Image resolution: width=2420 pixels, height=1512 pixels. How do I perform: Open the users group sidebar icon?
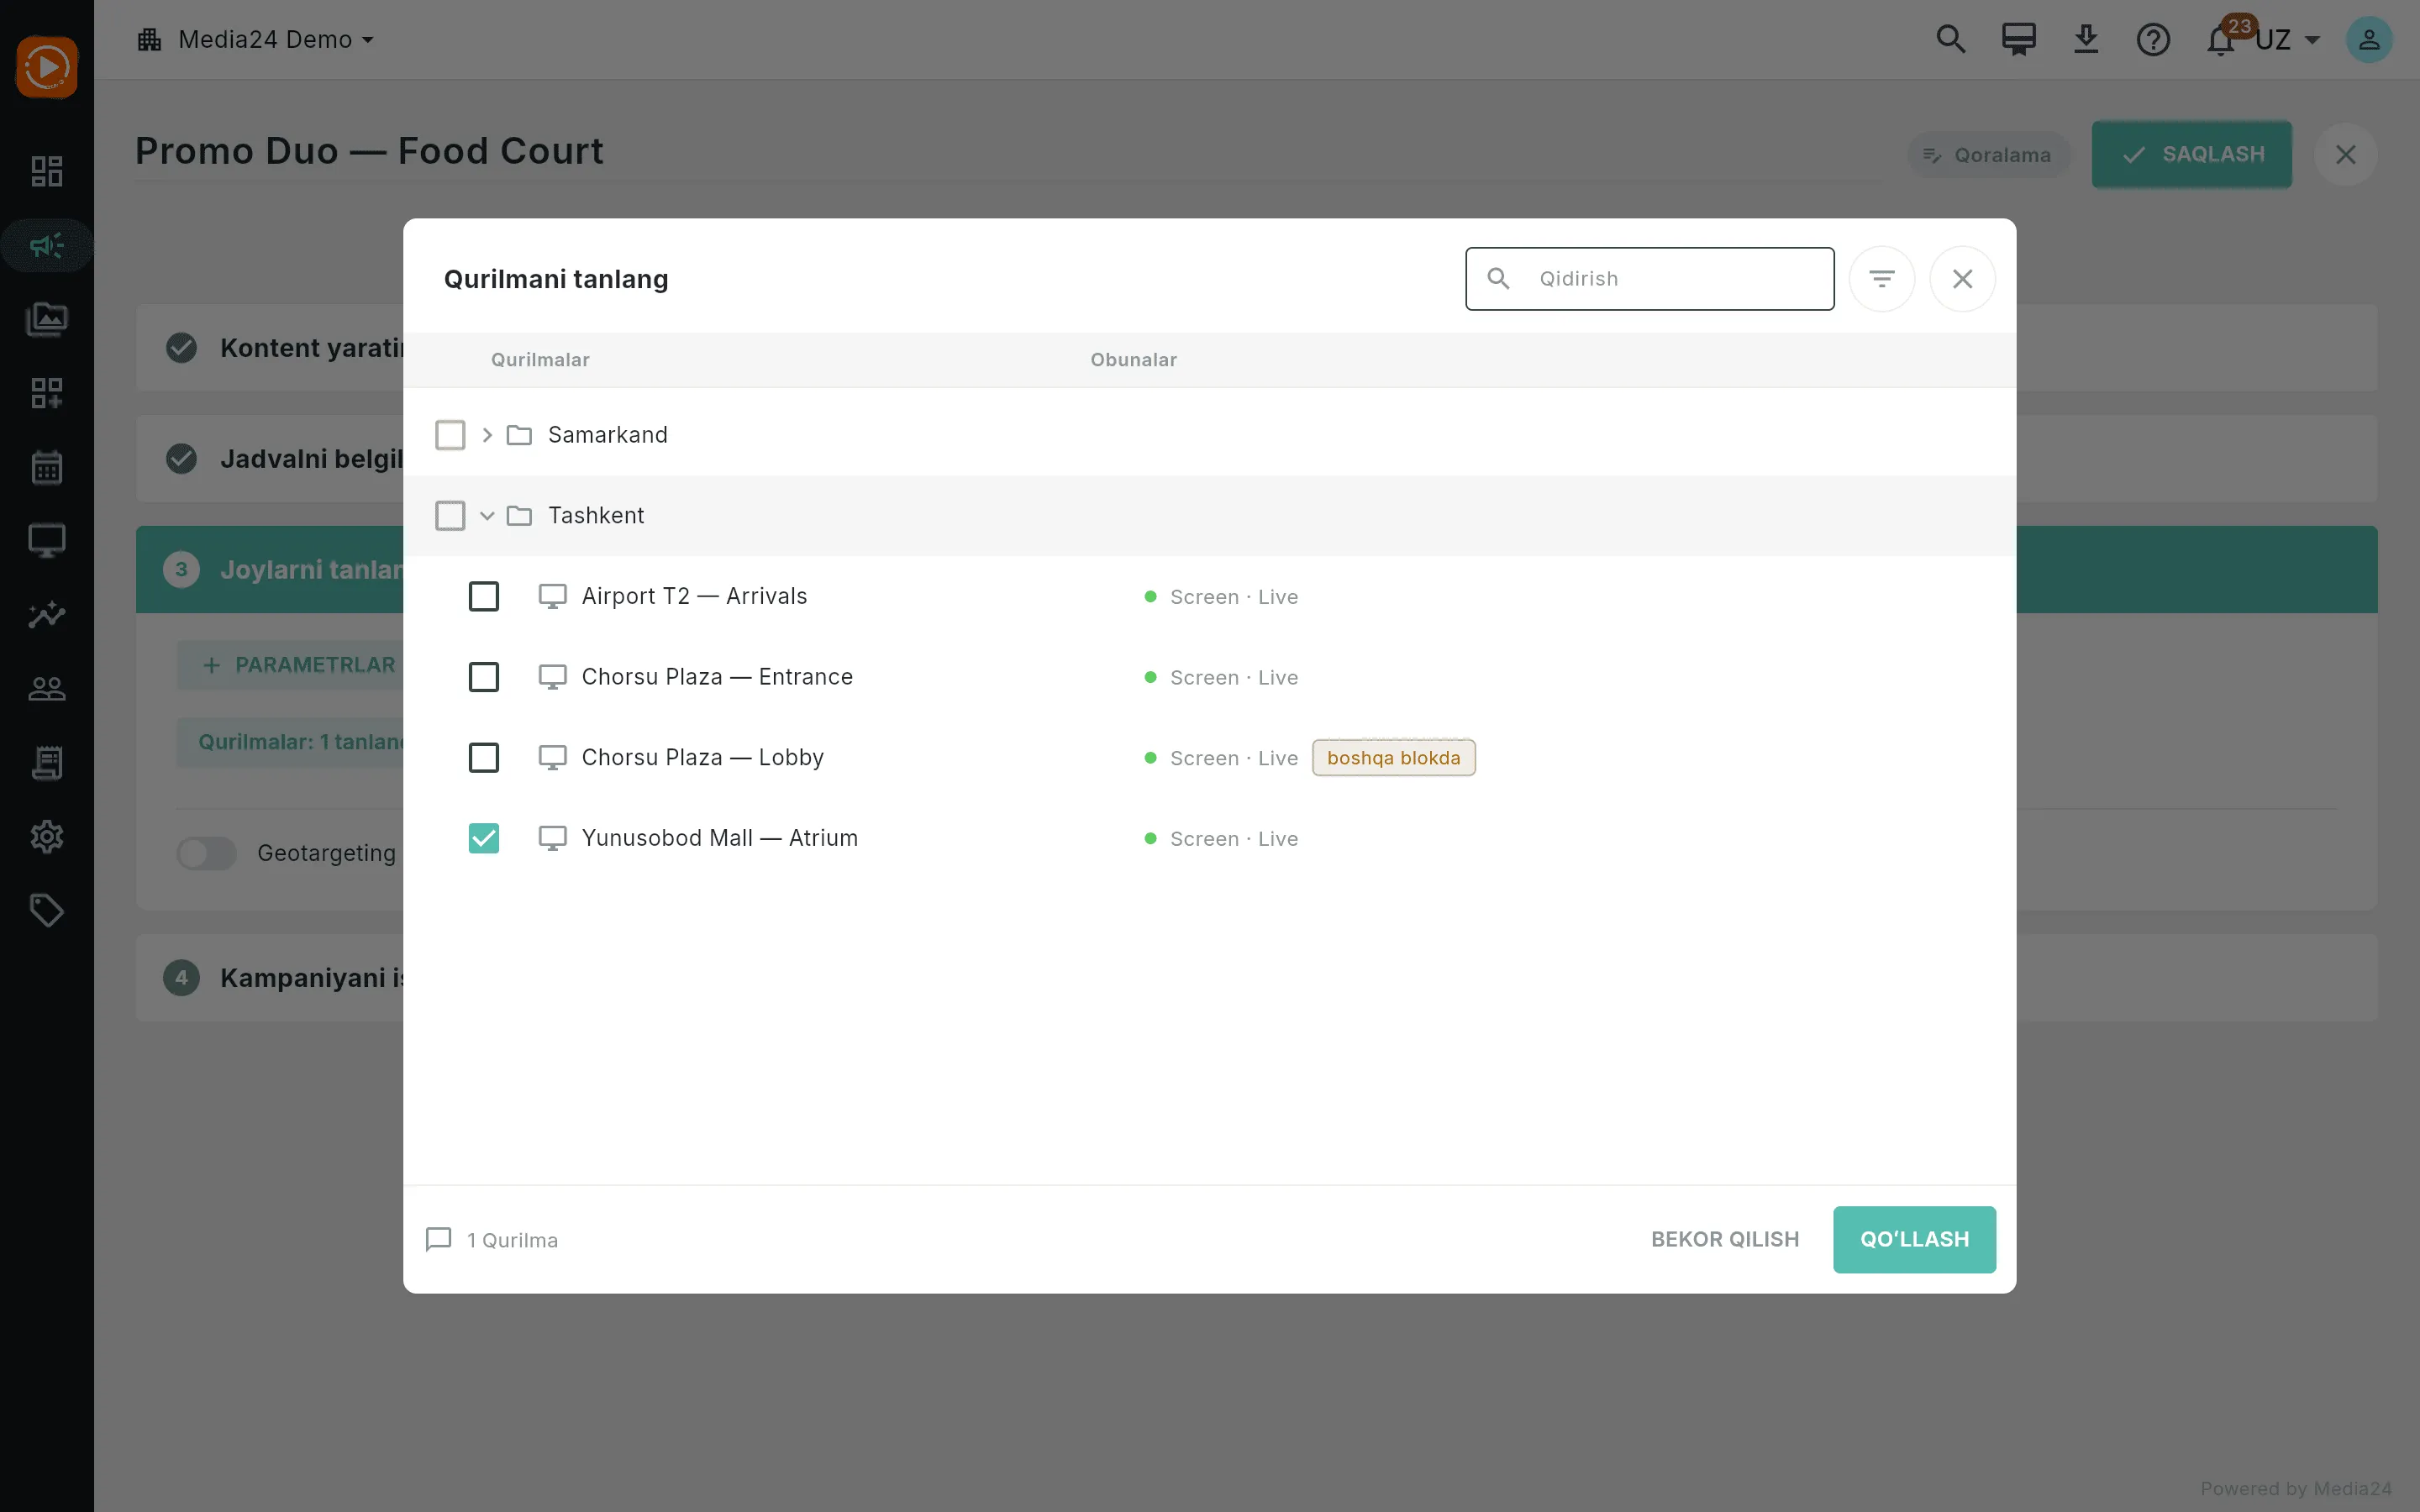(47, 689)
